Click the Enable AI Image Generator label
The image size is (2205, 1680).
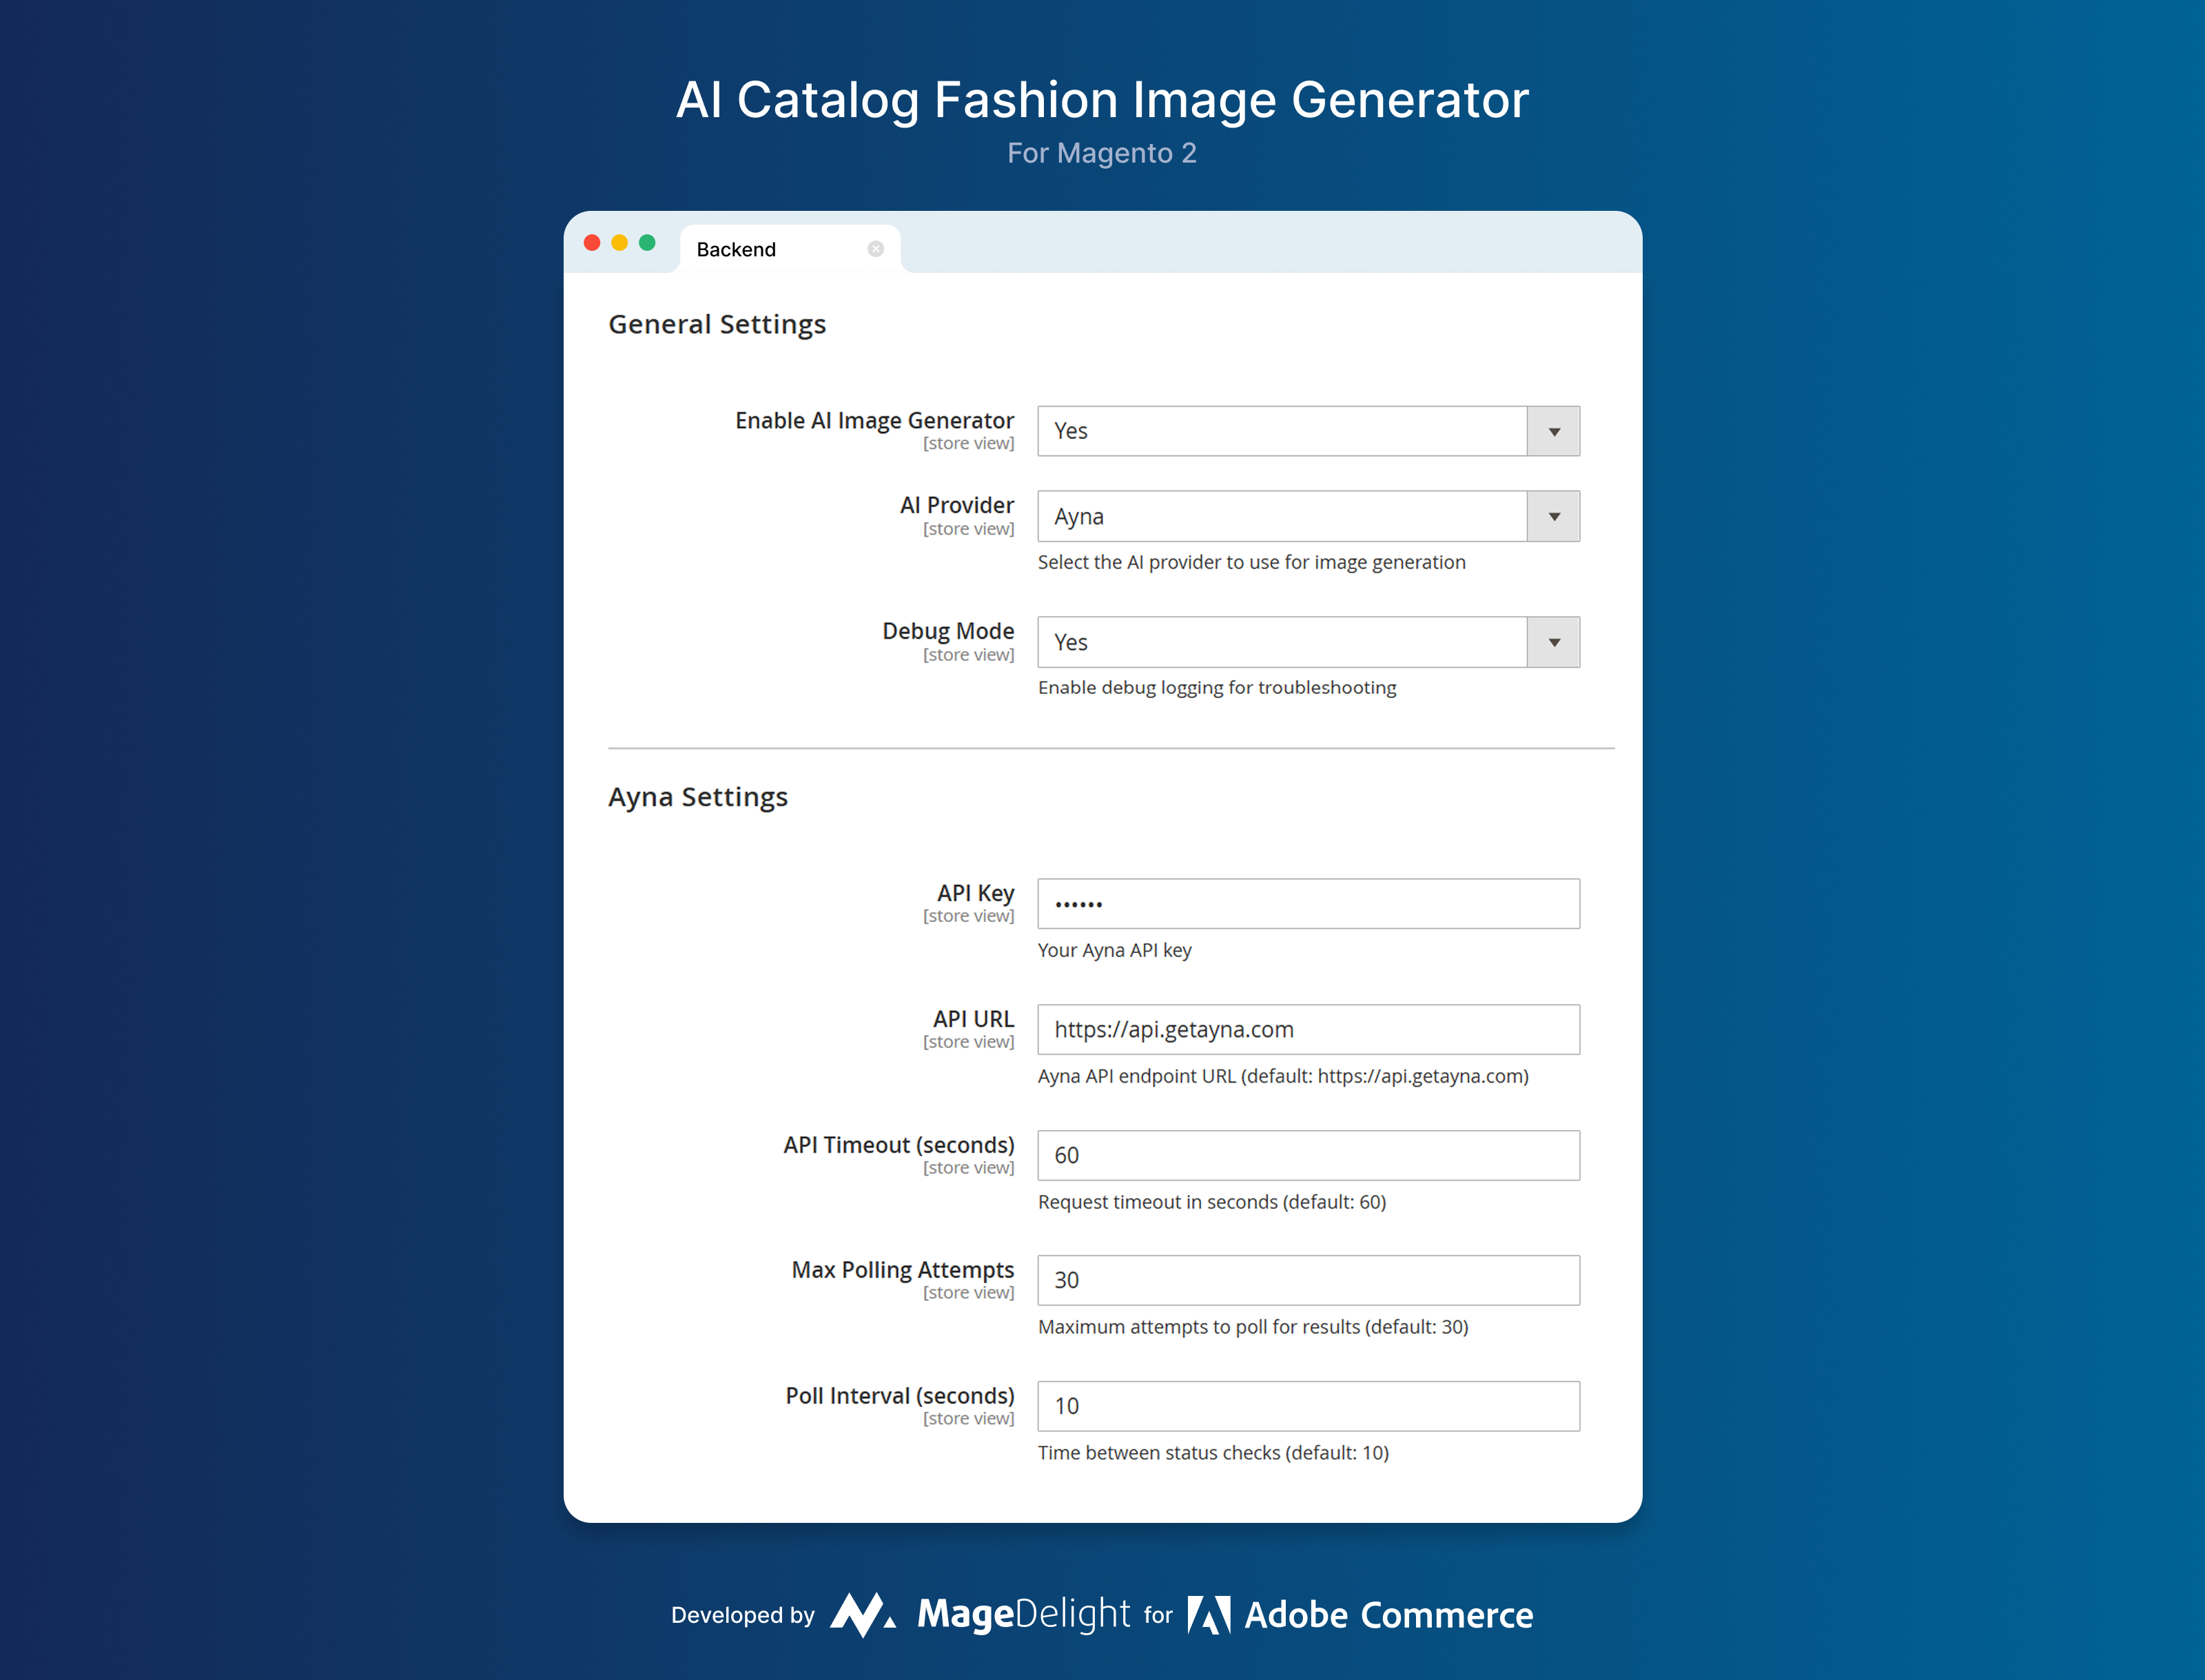[875, 421]
